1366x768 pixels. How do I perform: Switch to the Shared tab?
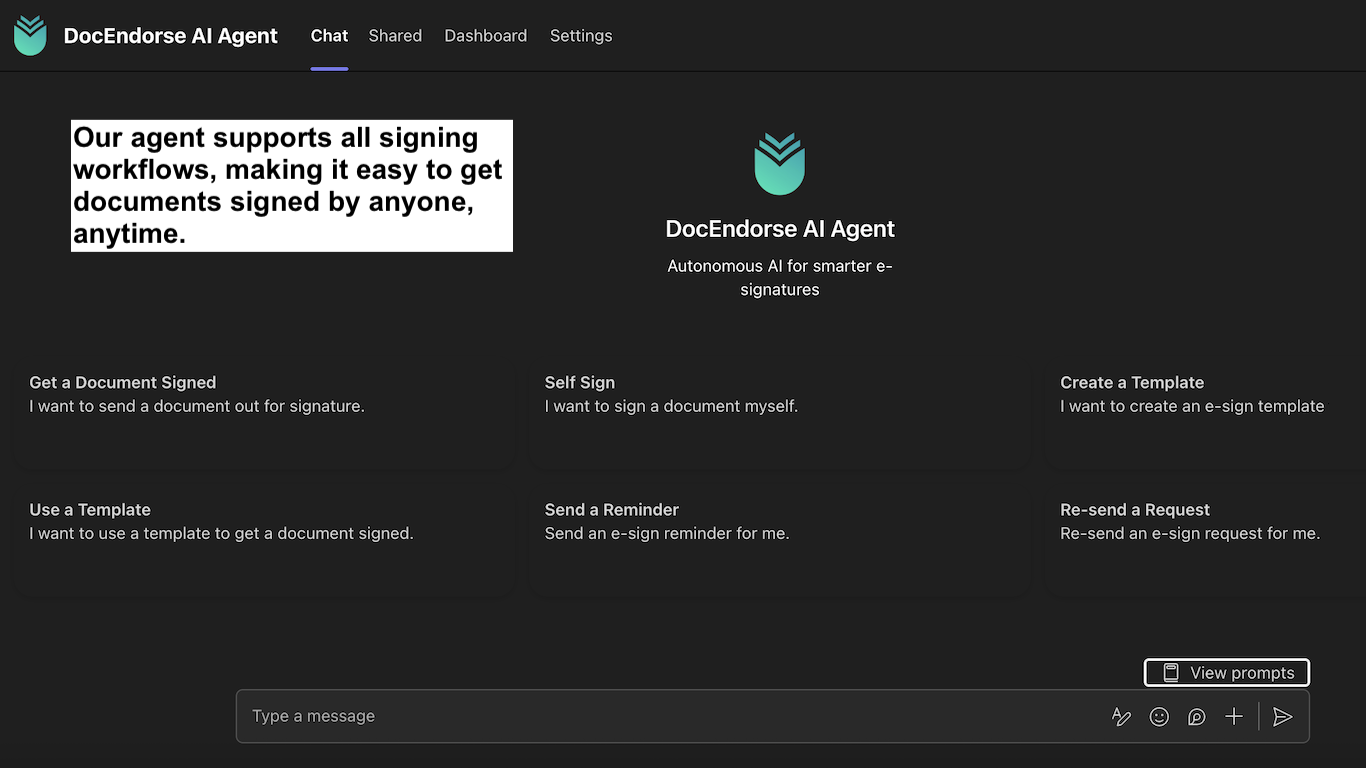pyautogui.click(x=395, y=35)
